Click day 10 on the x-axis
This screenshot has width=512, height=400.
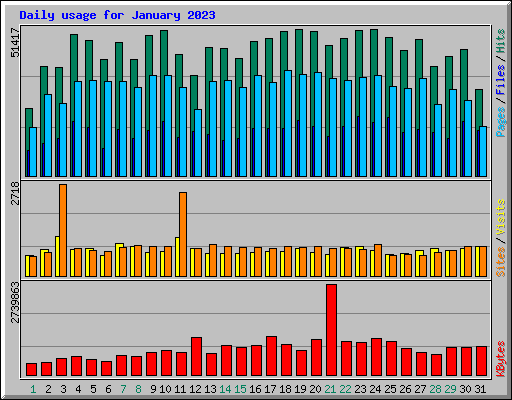point(165,389)
